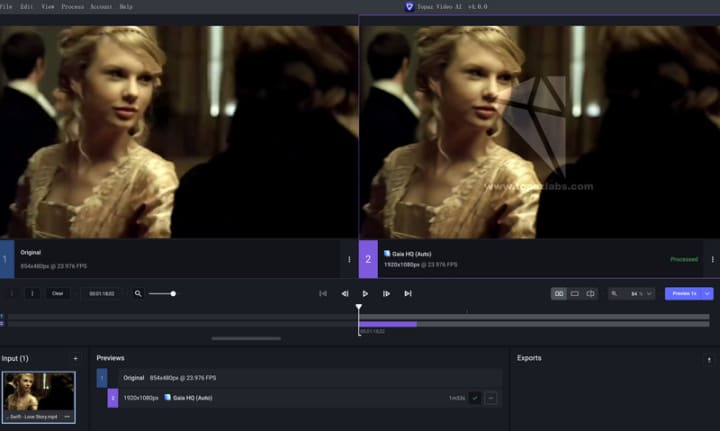Click the Previews panel heading
The height and width of the screenshot is (431, 720).
pyautogui.click(x=110, y=358)
